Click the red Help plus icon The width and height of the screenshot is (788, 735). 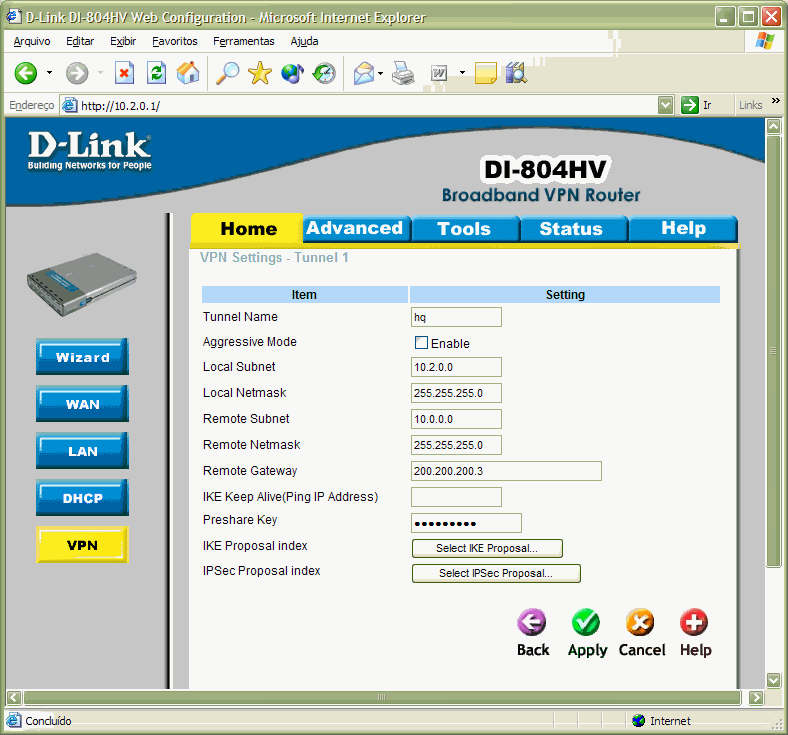coord(694,623)
